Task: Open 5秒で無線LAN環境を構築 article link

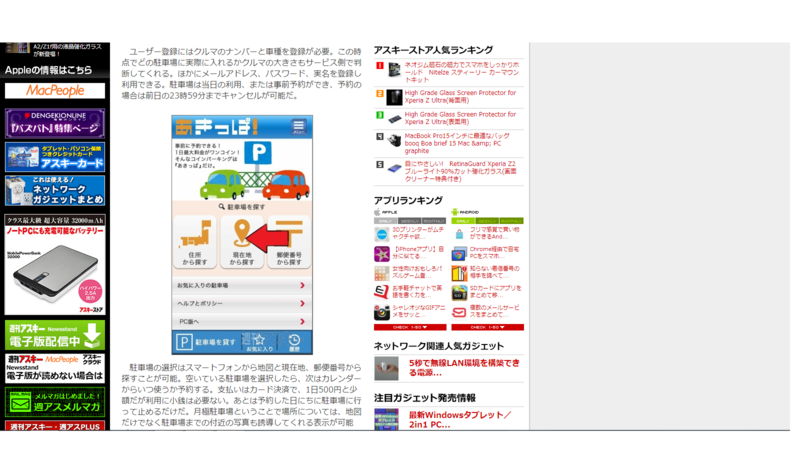Action: pyautogui.click(x=464, y=368)
